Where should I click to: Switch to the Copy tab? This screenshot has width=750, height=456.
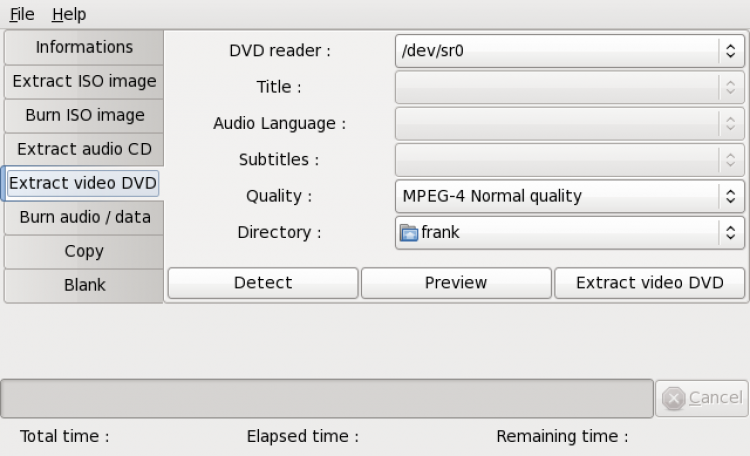(x=84, y=251)
